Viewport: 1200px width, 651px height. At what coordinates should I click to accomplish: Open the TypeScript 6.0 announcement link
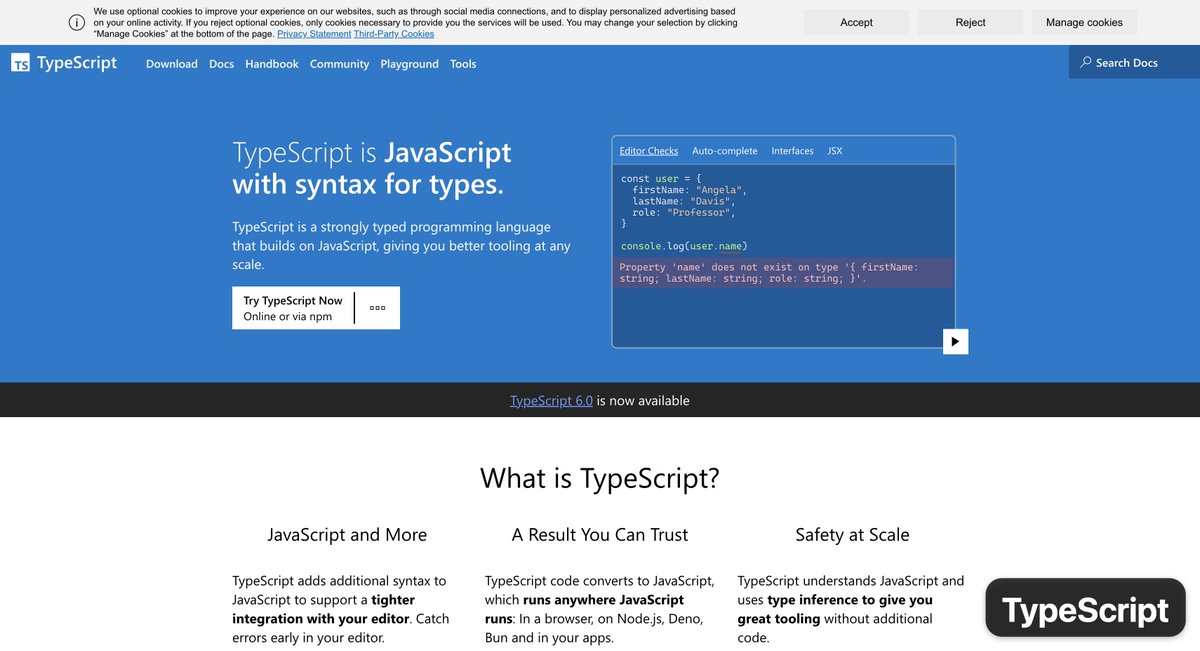click(x=551, y=400)
